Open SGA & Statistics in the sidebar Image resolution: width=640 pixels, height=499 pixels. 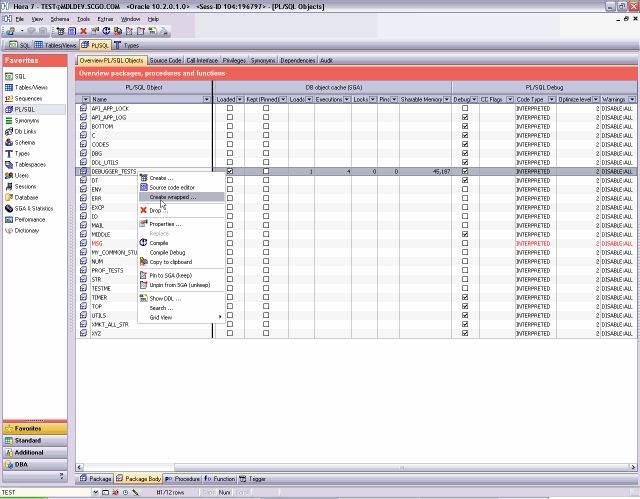point(33,208)
